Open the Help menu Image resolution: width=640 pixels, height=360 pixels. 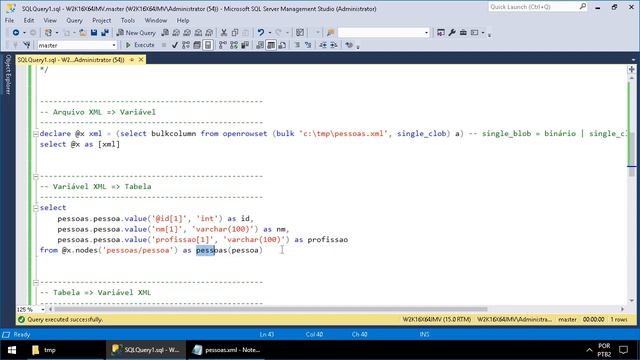click(183, 20)
